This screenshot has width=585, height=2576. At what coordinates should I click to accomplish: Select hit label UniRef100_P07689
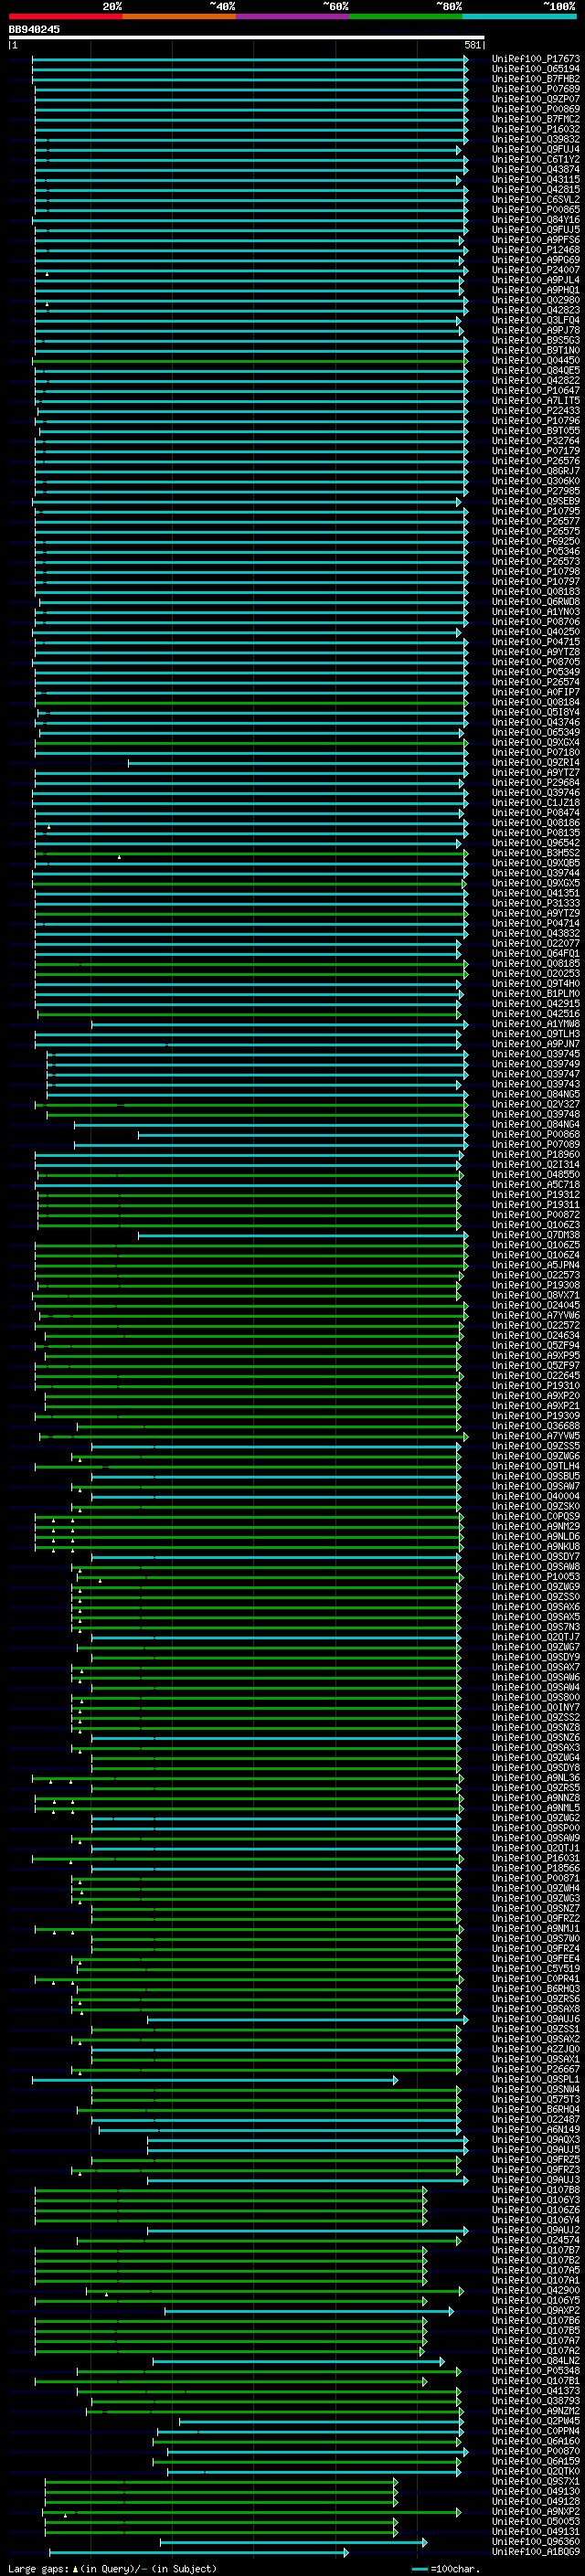(x=536, y=89)
